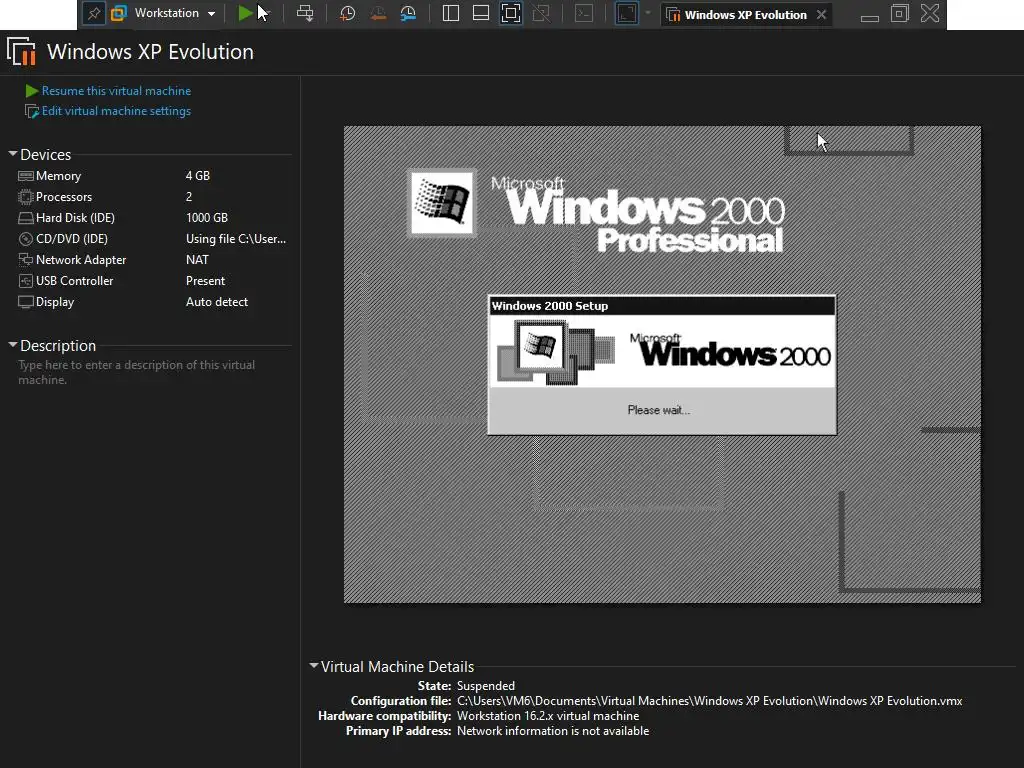
Task: Select the Memory device row
Action: (x=152, y=176)
